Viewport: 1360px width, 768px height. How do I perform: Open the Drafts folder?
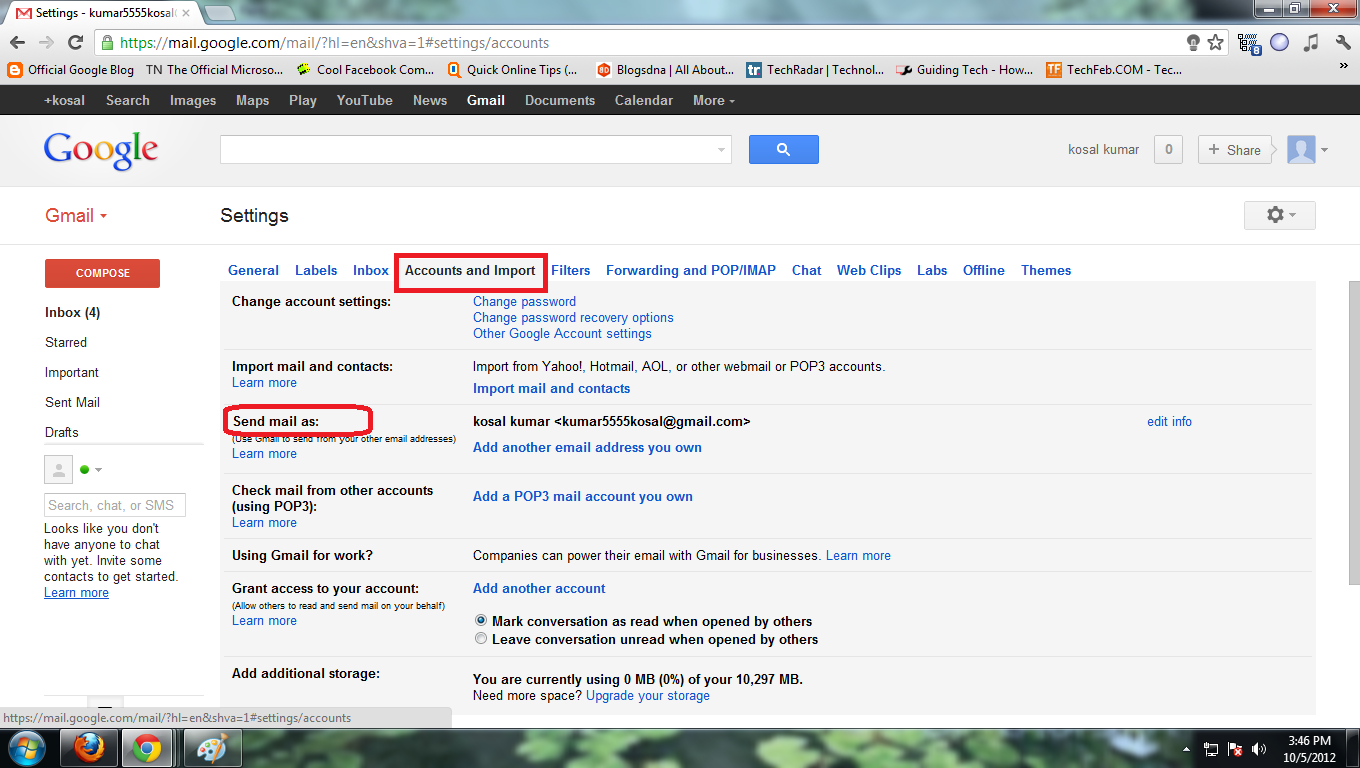coord(62,432)
